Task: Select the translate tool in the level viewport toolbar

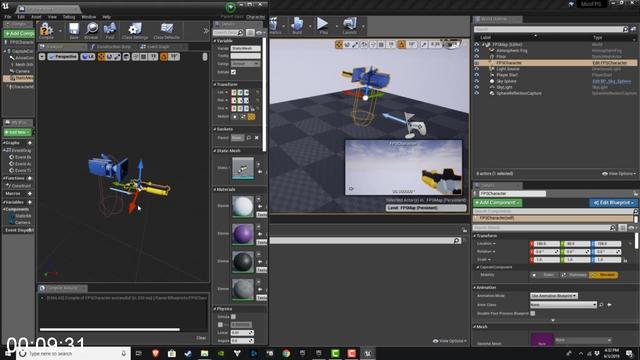Action: tap(339, 44)
